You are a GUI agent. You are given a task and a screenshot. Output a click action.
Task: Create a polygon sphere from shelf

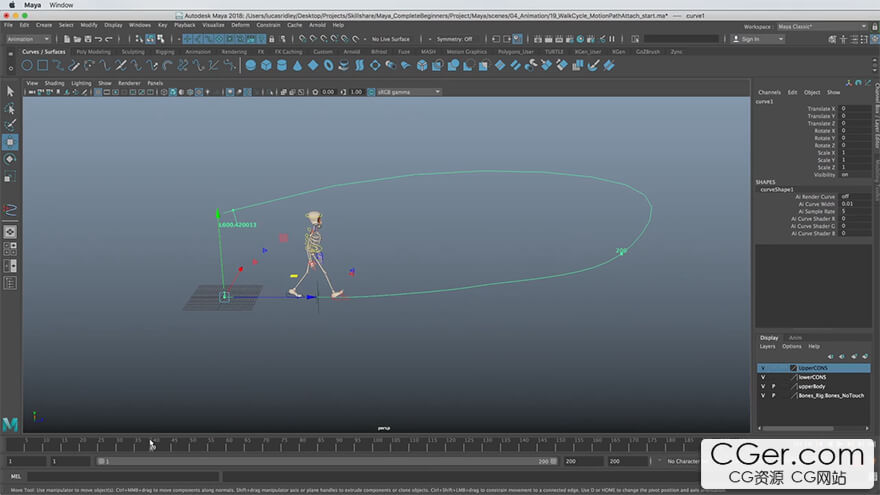[x=251, y=66]
